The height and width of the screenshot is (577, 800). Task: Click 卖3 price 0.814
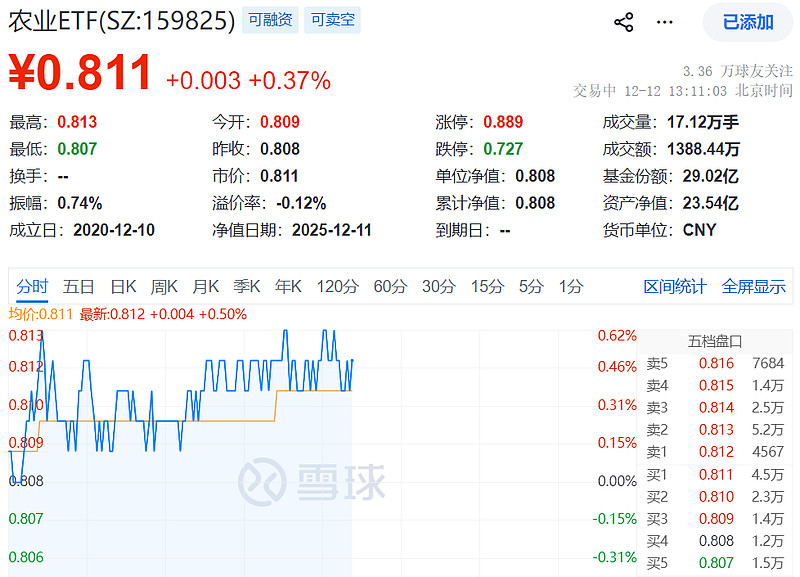[x=716, y=408]
